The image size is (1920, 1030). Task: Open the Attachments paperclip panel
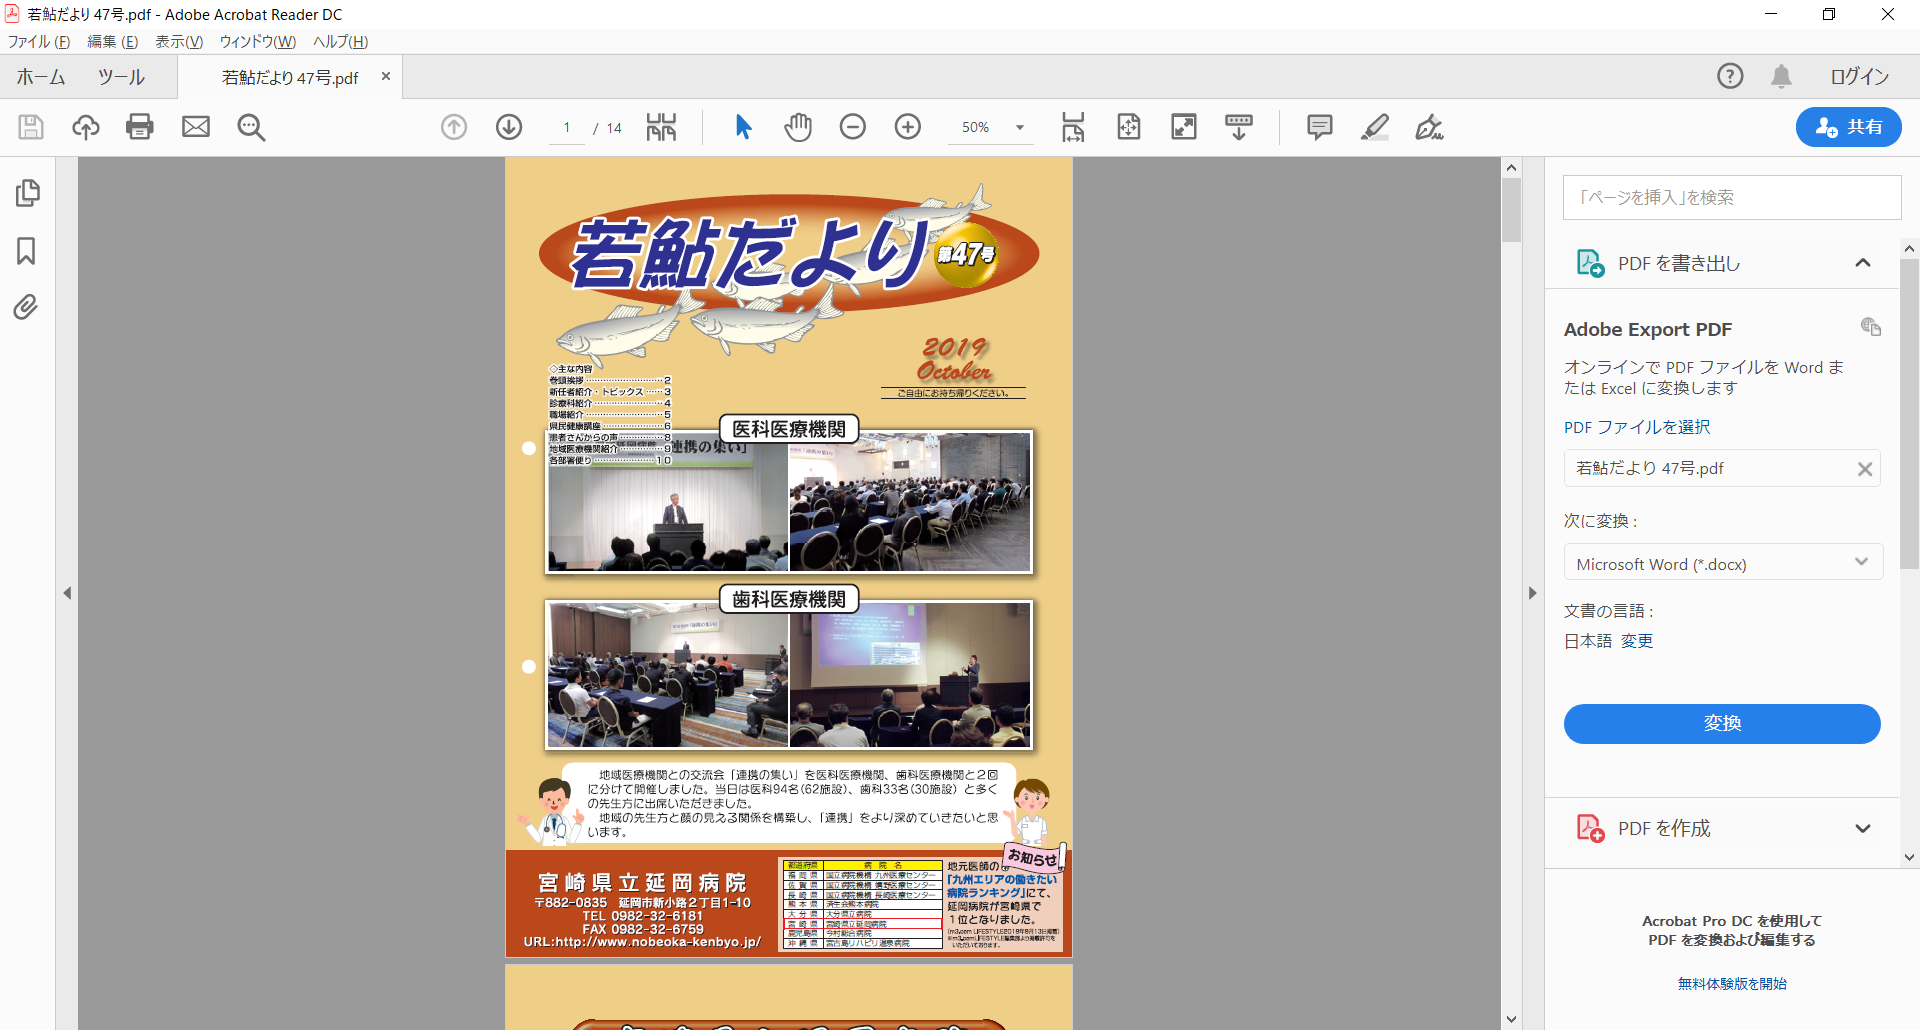tap(26, 307)
